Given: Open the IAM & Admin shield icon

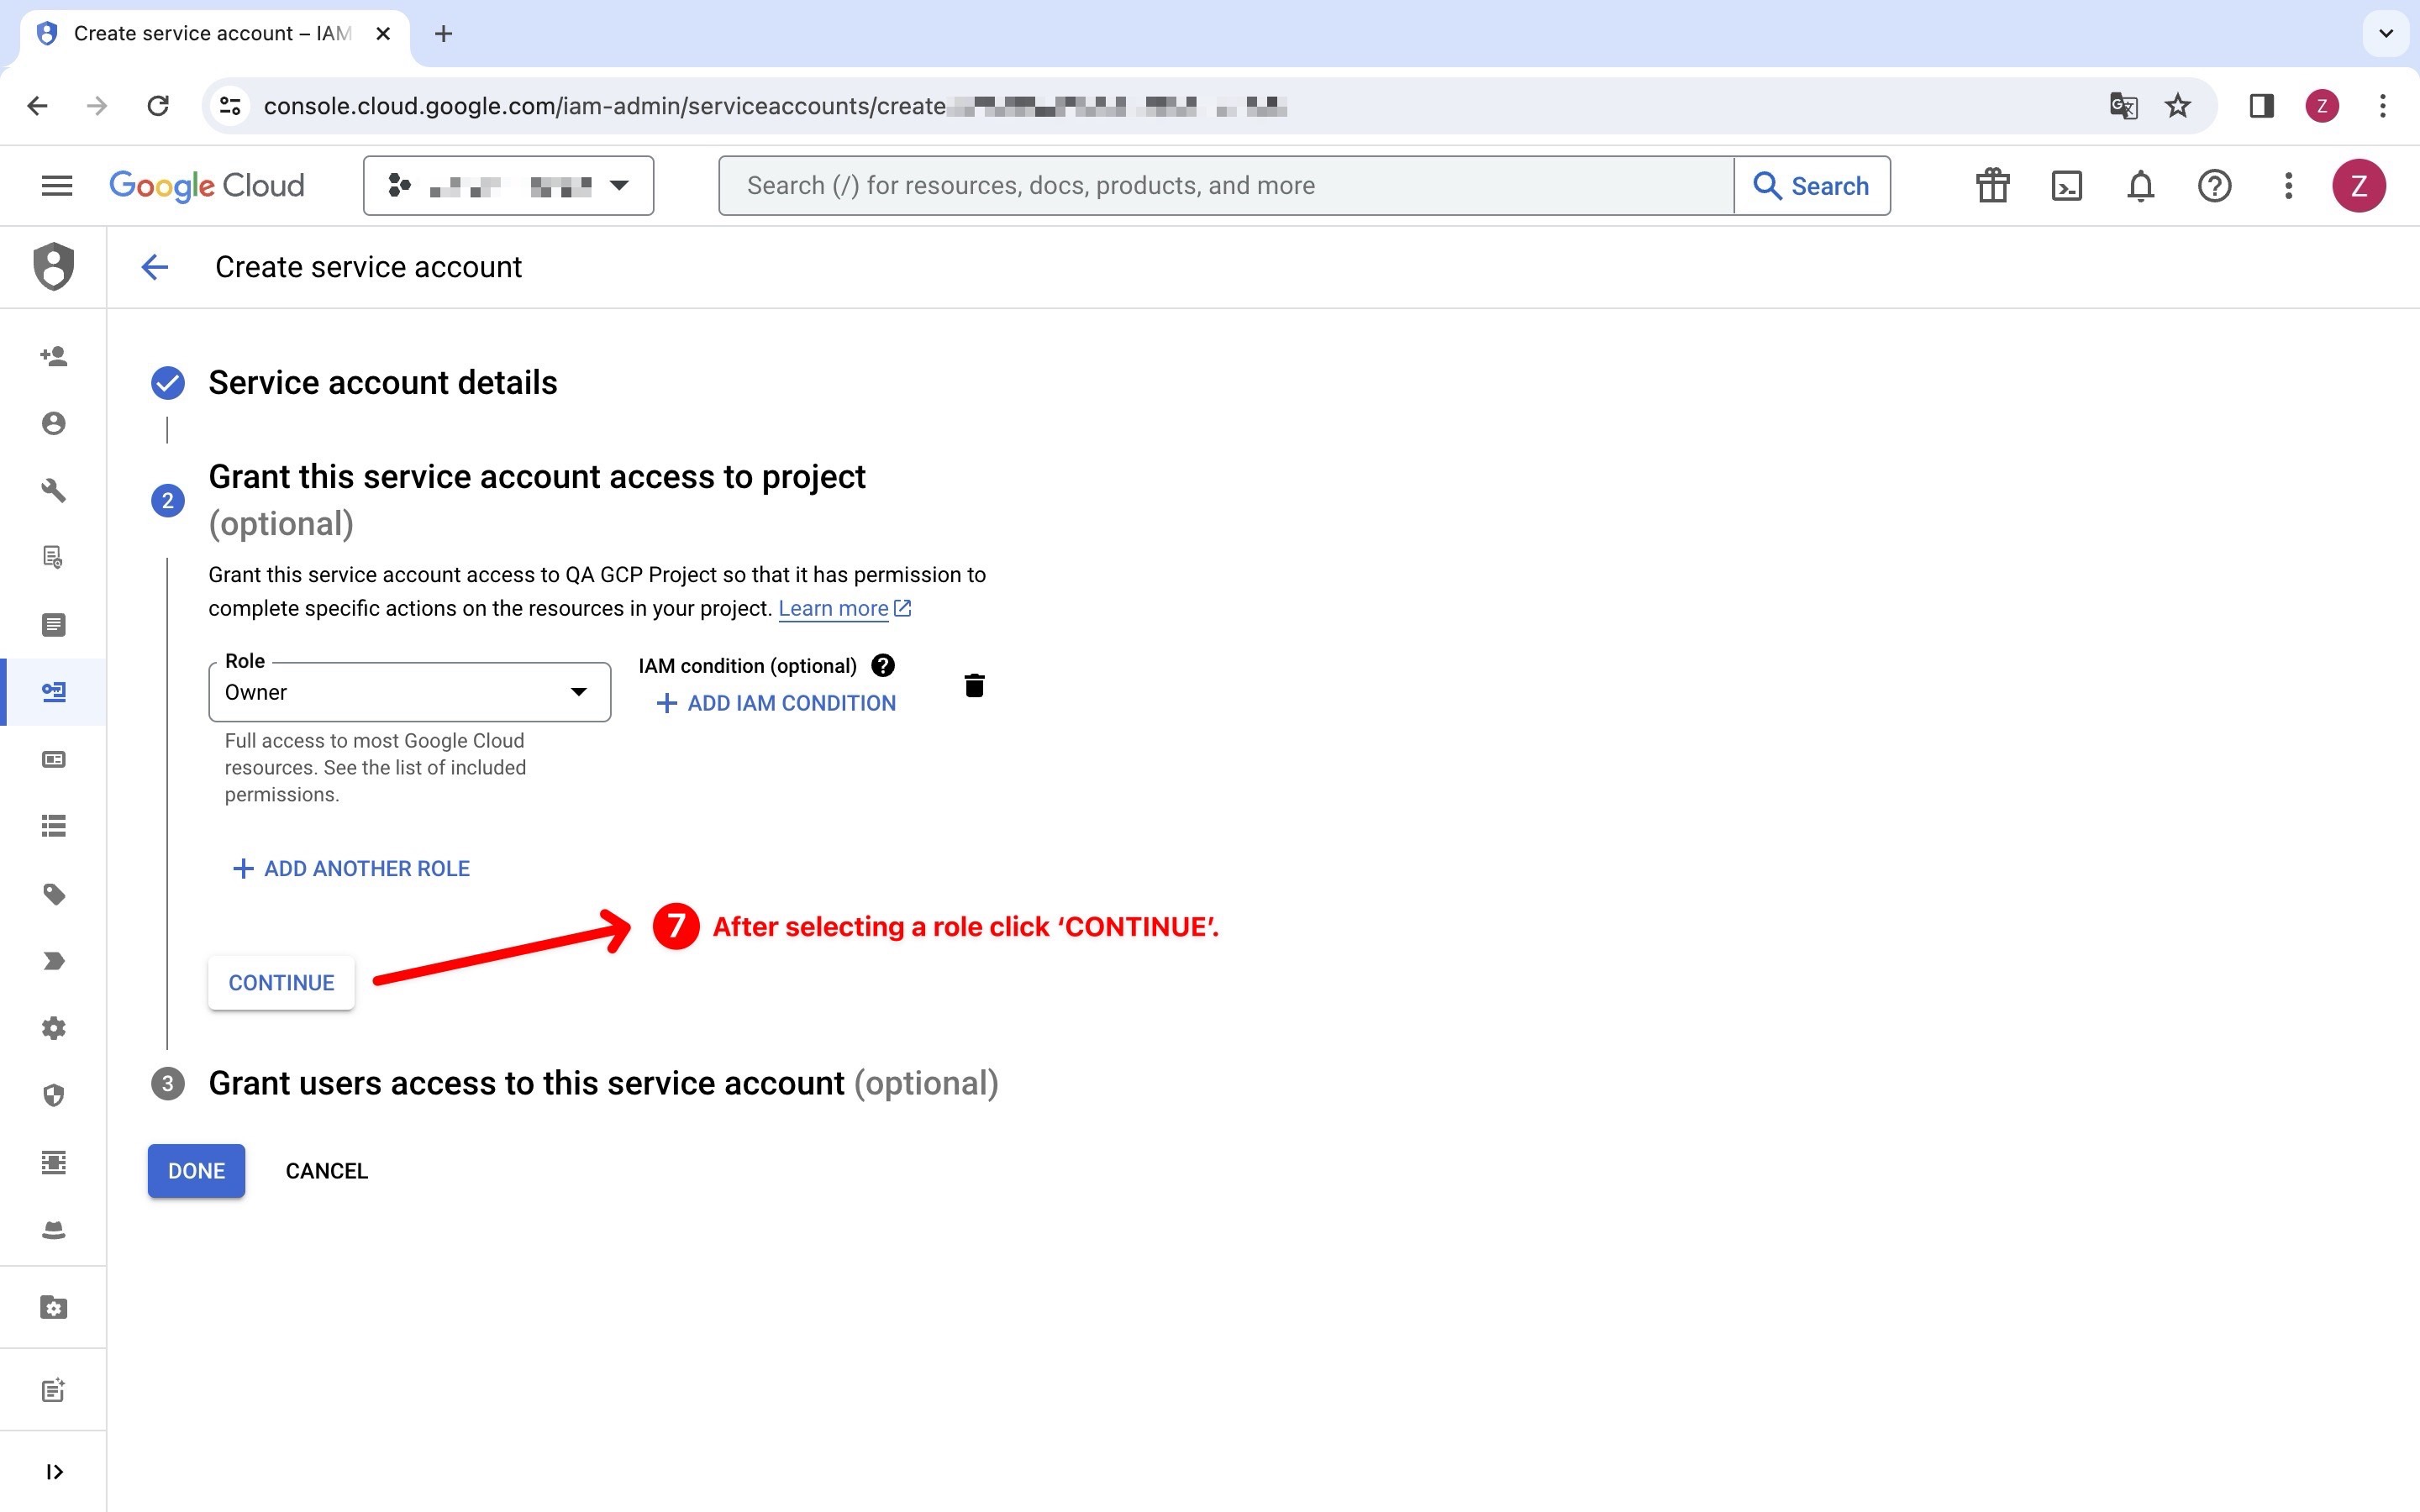Looking at the screenshot, I should click(x=54, y=266).
